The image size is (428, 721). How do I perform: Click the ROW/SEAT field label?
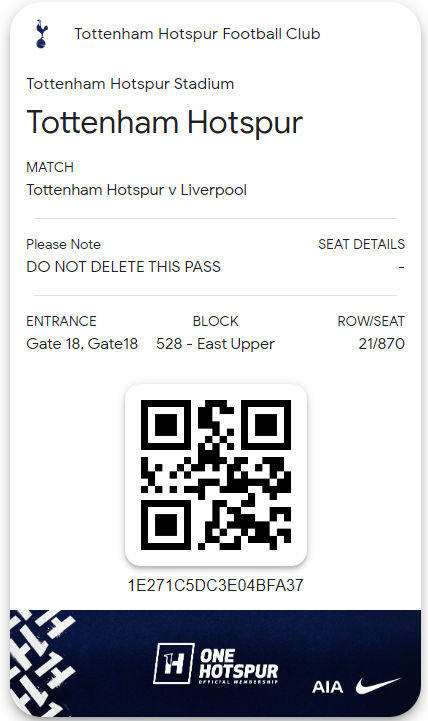pos(371,321)
